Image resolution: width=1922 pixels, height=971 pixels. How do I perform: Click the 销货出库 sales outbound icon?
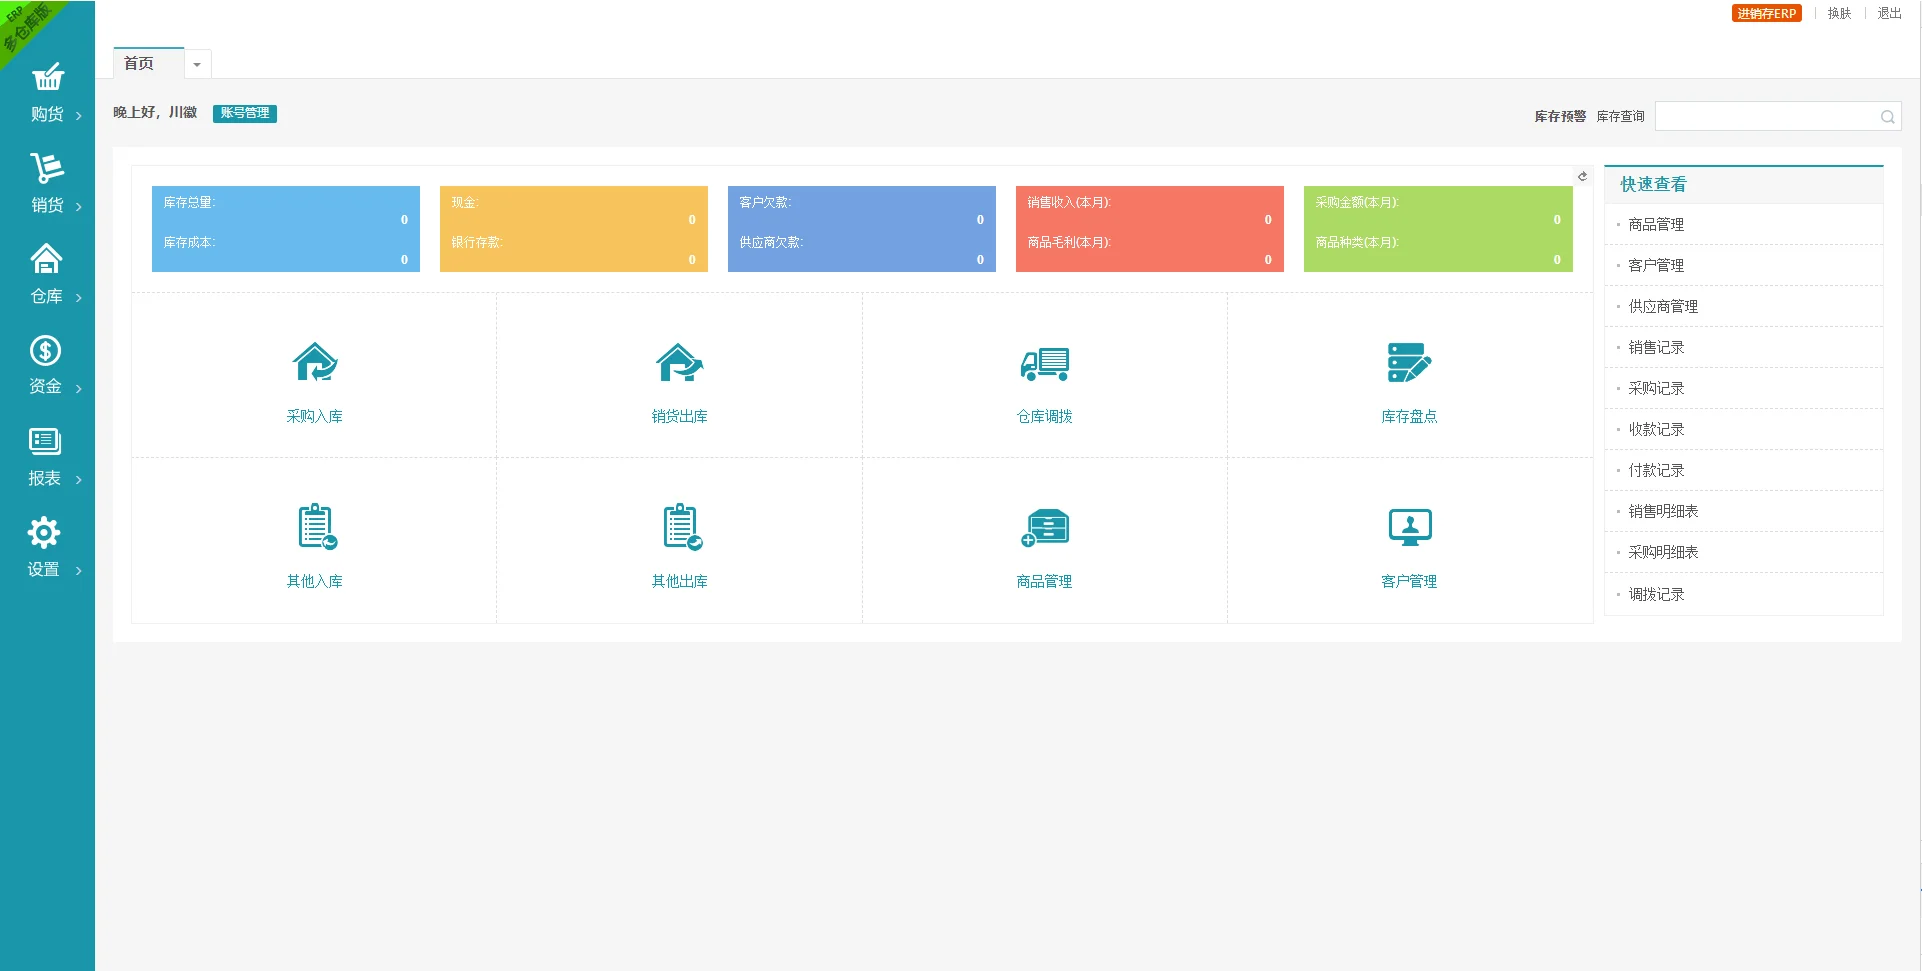point(680,363)
